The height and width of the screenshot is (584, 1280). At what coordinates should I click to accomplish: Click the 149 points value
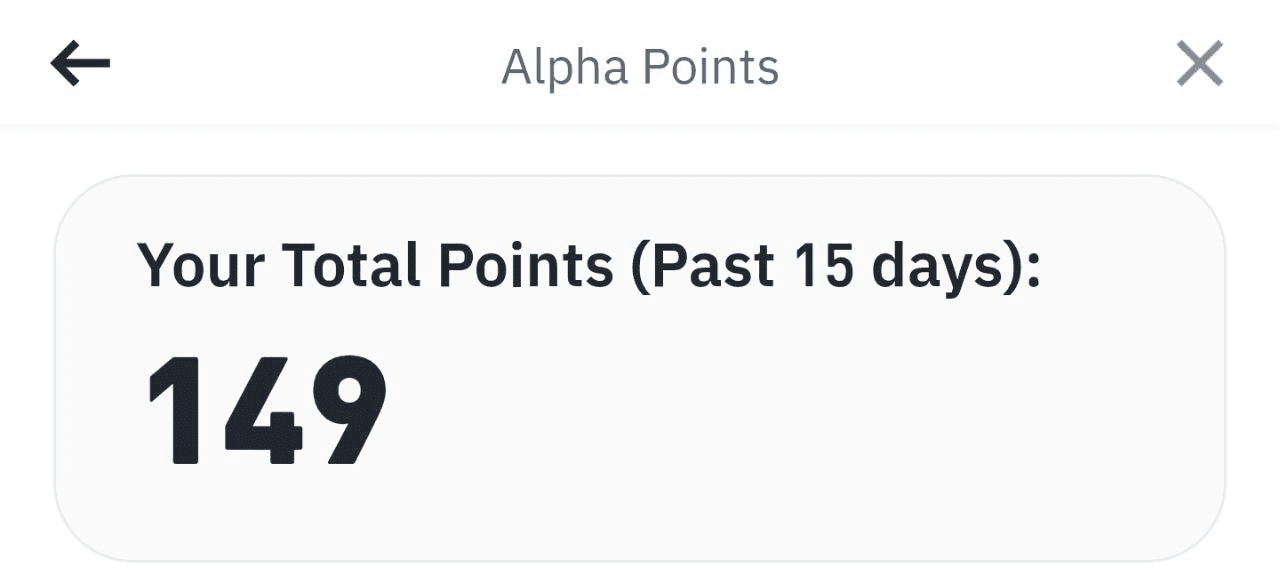point(267,410)
